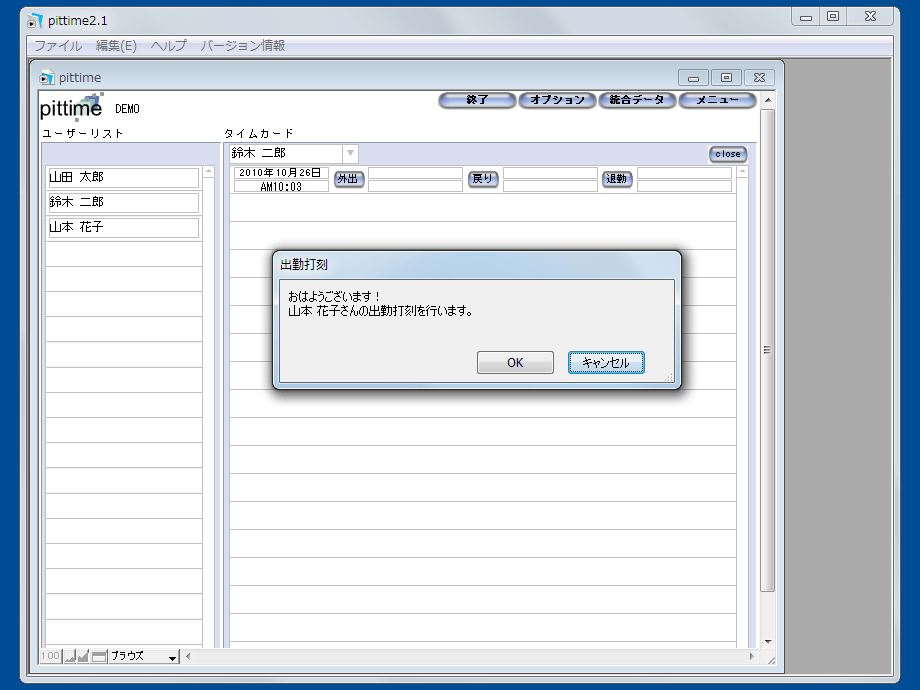
Task: Select user 山田 太郎 in the list
Action: pyautogui.click(x=123, y=178)
